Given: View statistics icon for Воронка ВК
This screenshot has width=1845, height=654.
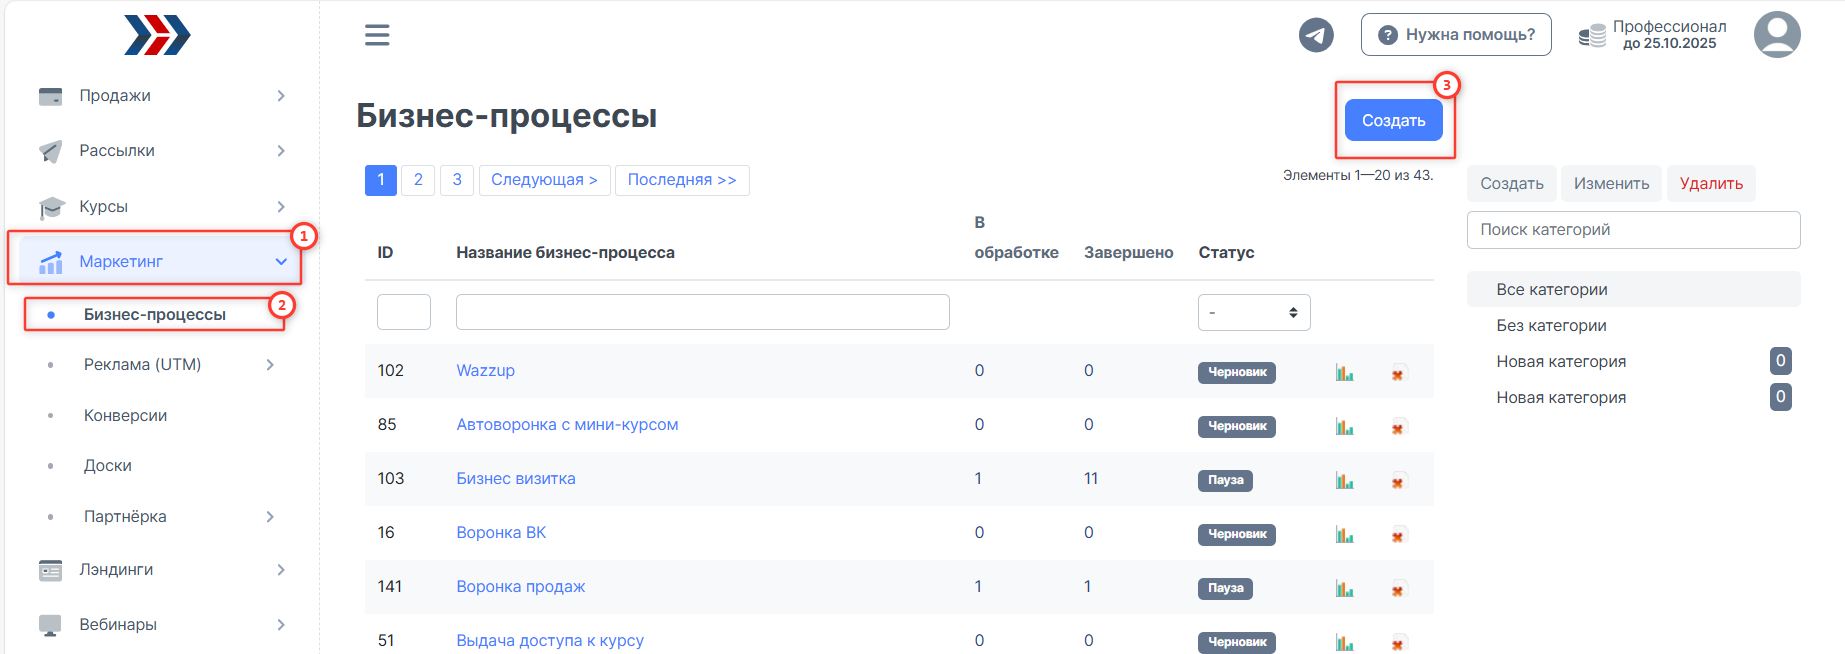Looking at the screenshot, I should 1344,535.
